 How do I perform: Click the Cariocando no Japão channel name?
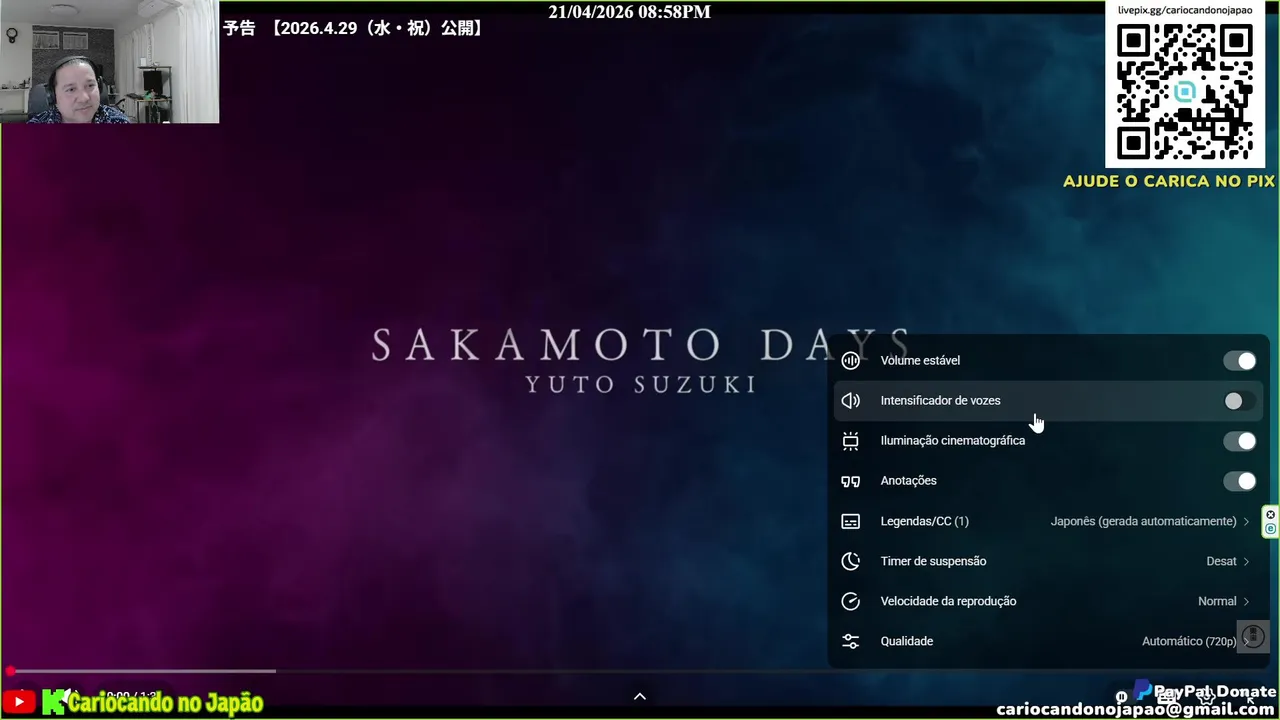point(166,703)
